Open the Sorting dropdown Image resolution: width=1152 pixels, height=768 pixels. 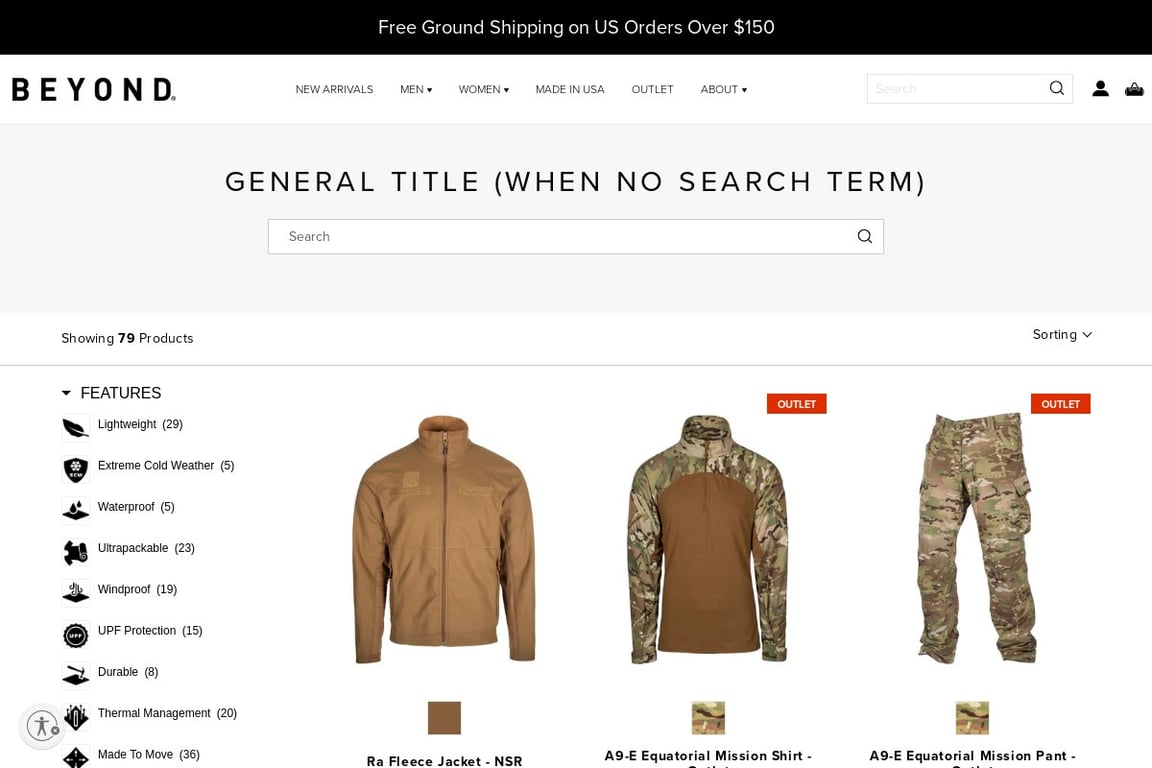(x=1062, y=334)
